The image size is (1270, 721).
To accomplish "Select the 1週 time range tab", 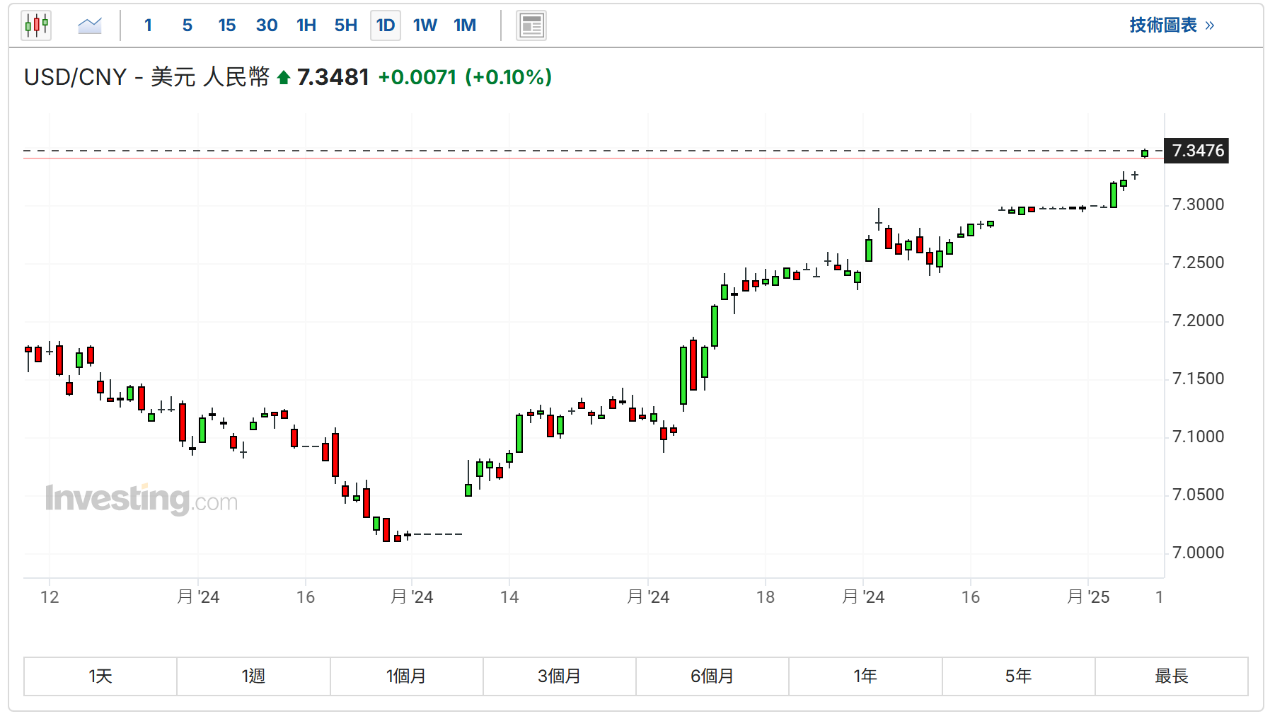I will coord(253,676).
